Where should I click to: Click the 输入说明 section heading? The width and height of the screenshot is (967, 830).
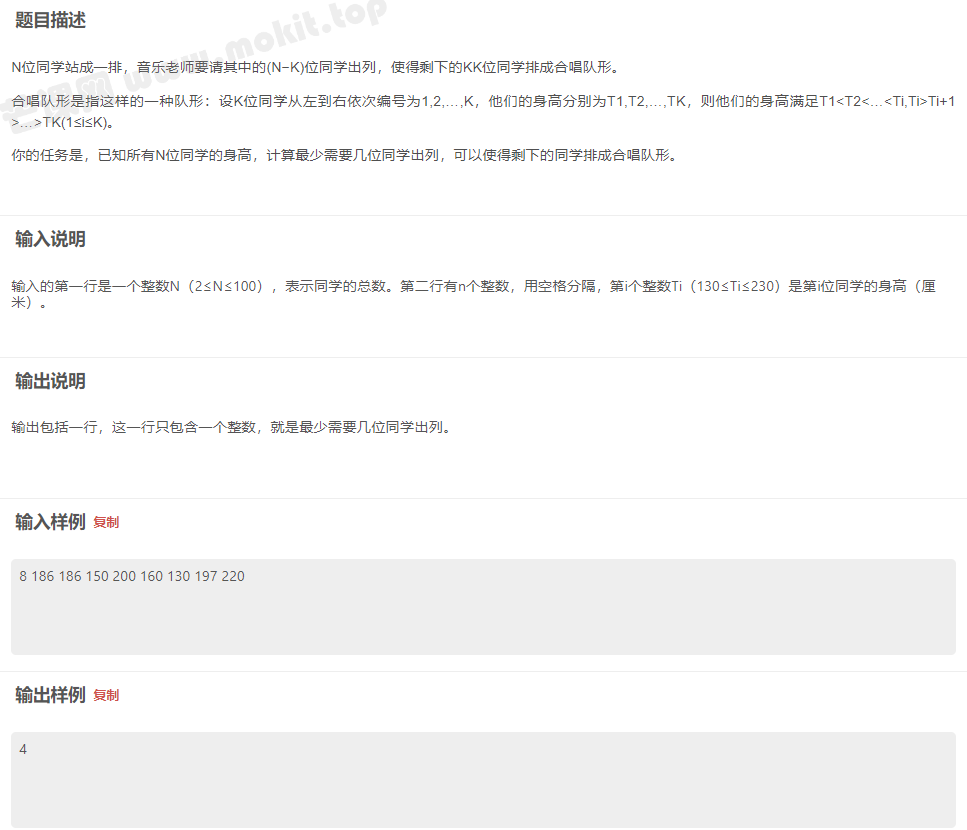tap(50, 239)
